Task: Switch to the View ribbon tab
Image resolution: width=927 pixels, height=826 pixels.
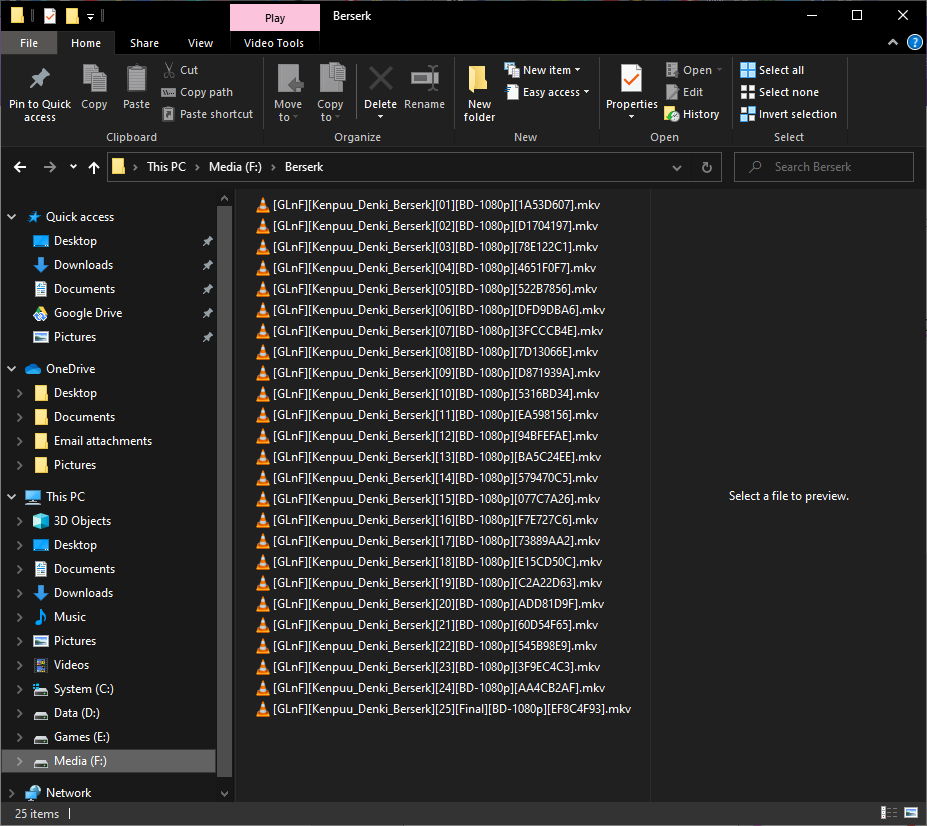Action: pyautogui.click(x=200, y=43)
